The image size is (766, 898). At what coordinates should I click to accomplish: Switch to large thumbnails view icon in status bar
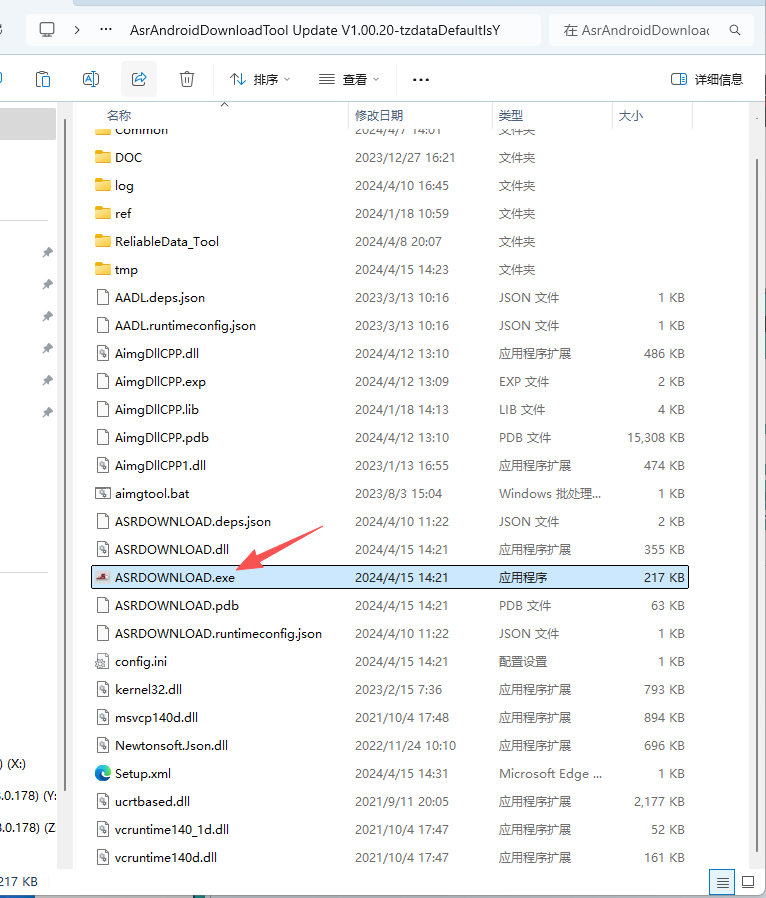(x=747, y=882)
